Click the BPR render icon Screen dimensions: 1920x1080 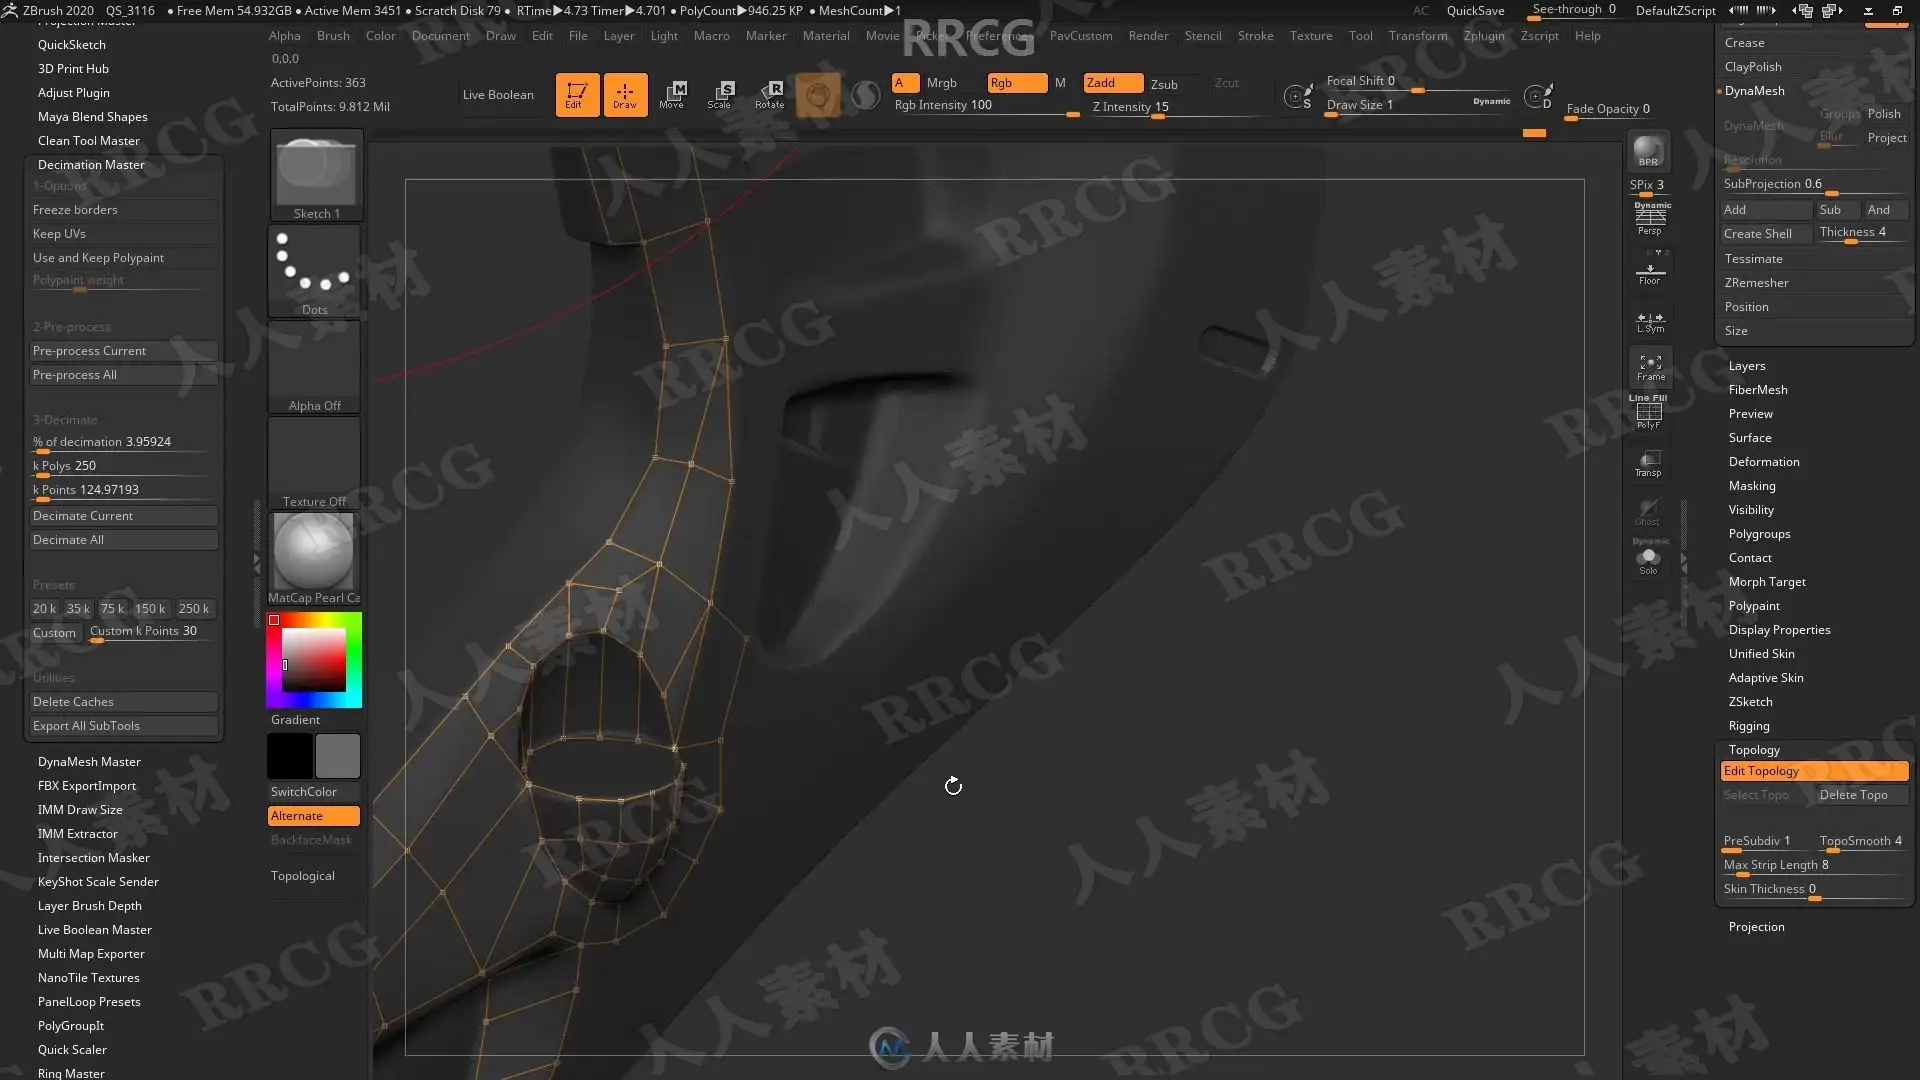1648,152
